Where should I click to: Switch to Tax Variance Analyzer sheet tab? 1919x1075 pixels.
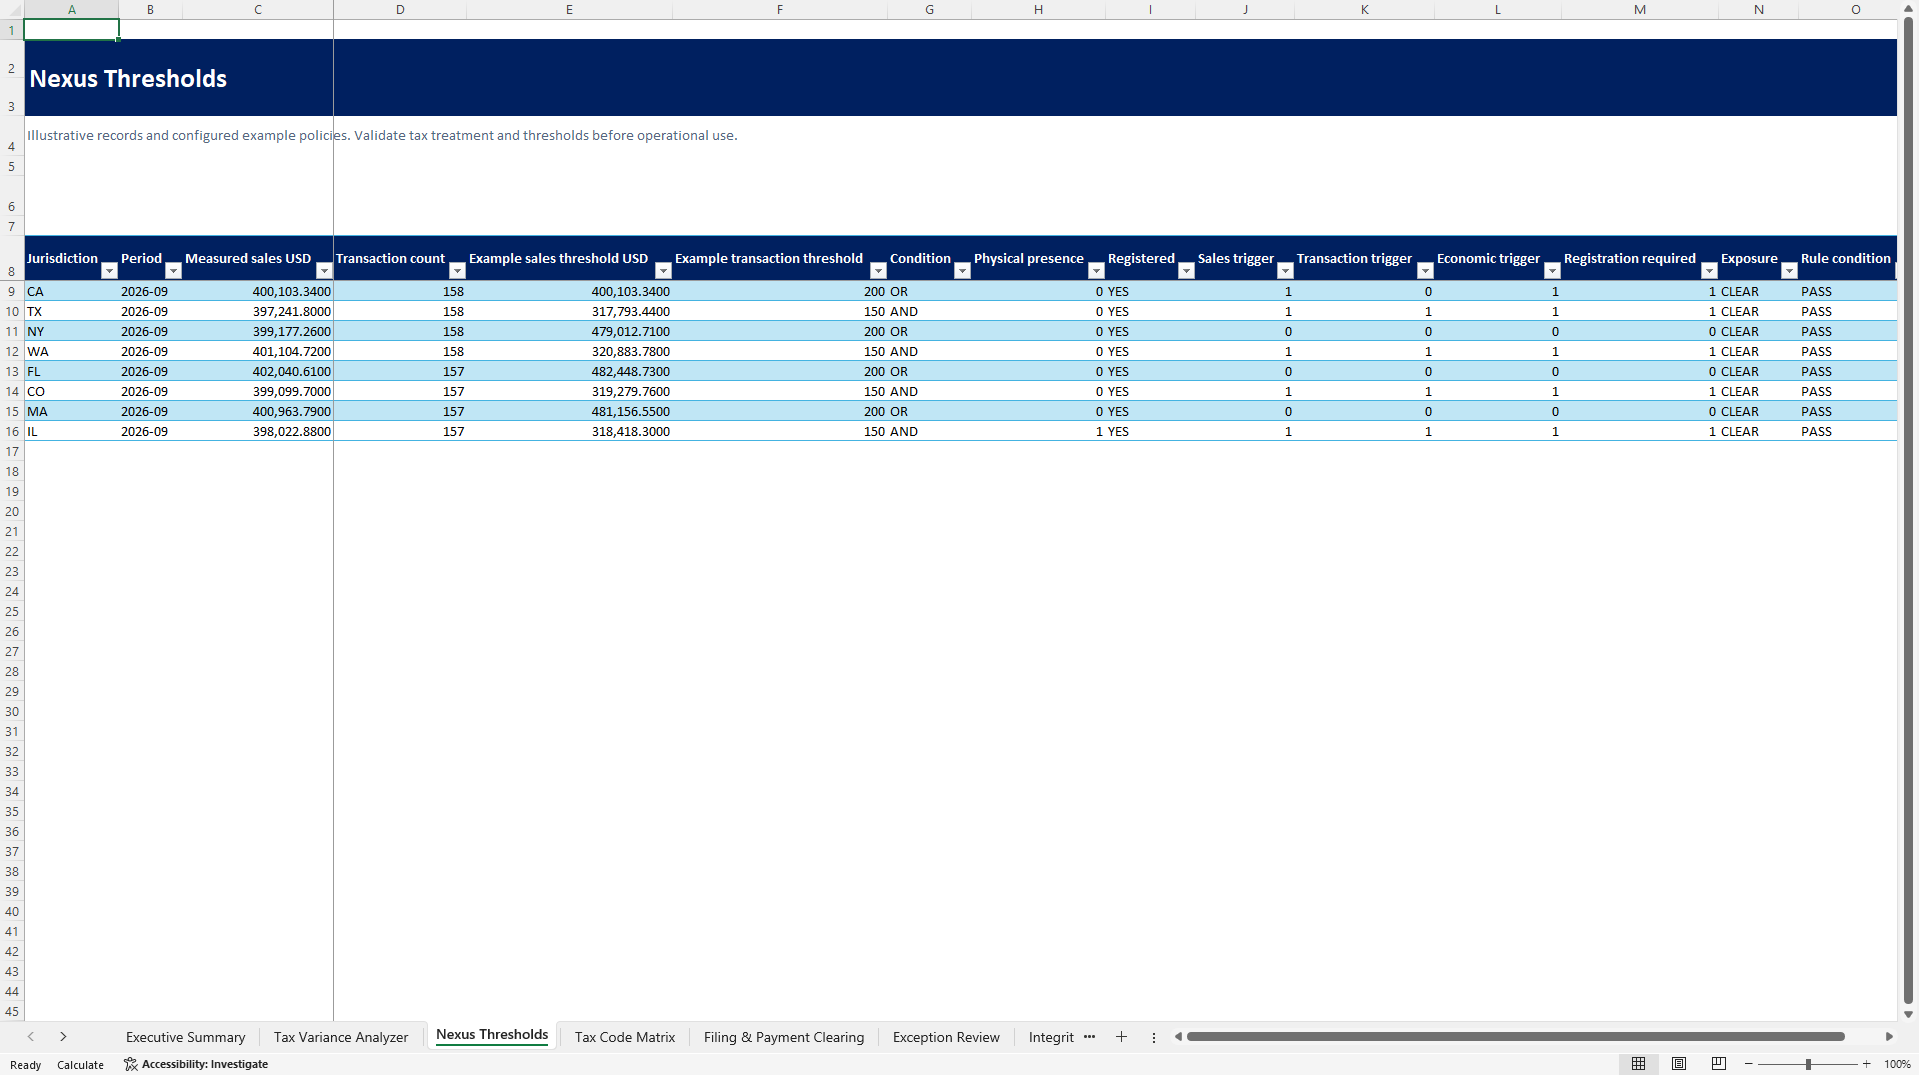coord(341,1037)
